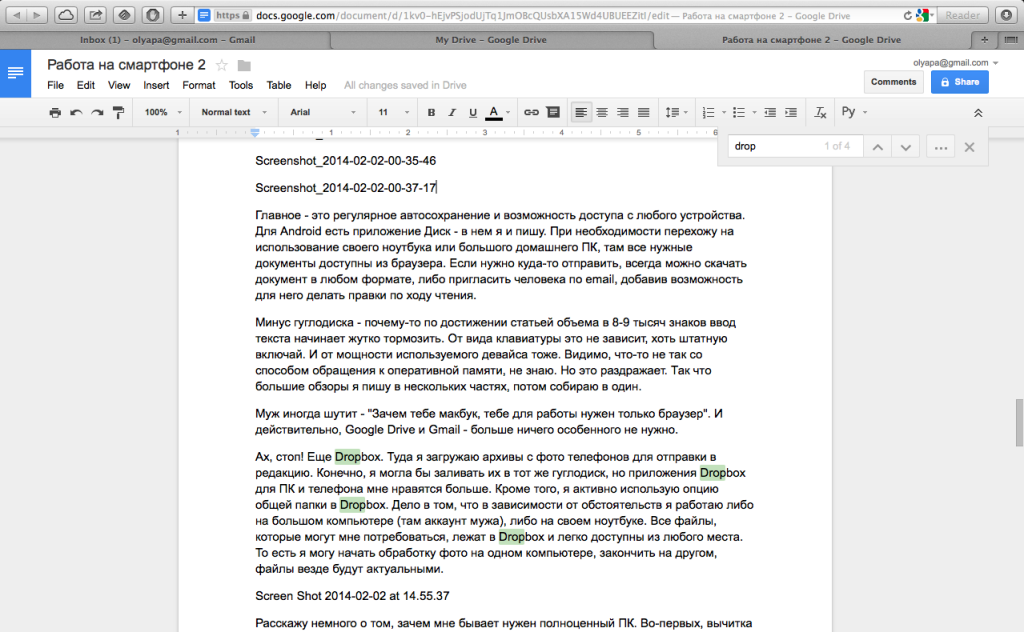Click the Comments button
The width and height of the screenshot is (1024, 632).
pos(893,82)
